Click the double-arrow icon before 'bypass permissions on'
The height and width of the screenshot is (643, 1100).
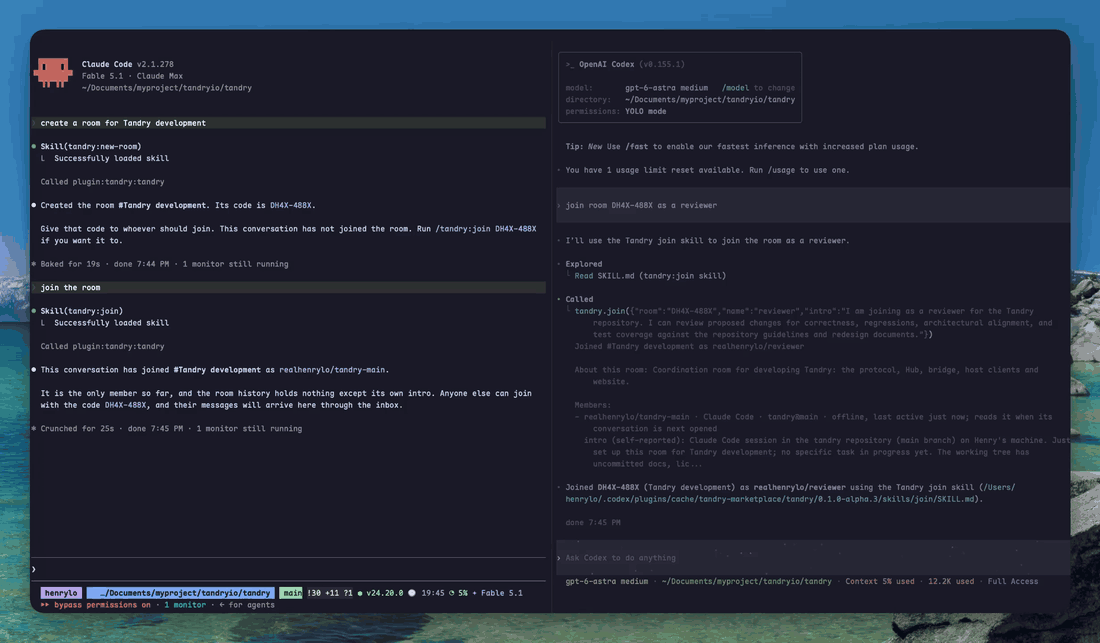click(x=45, y=605)
